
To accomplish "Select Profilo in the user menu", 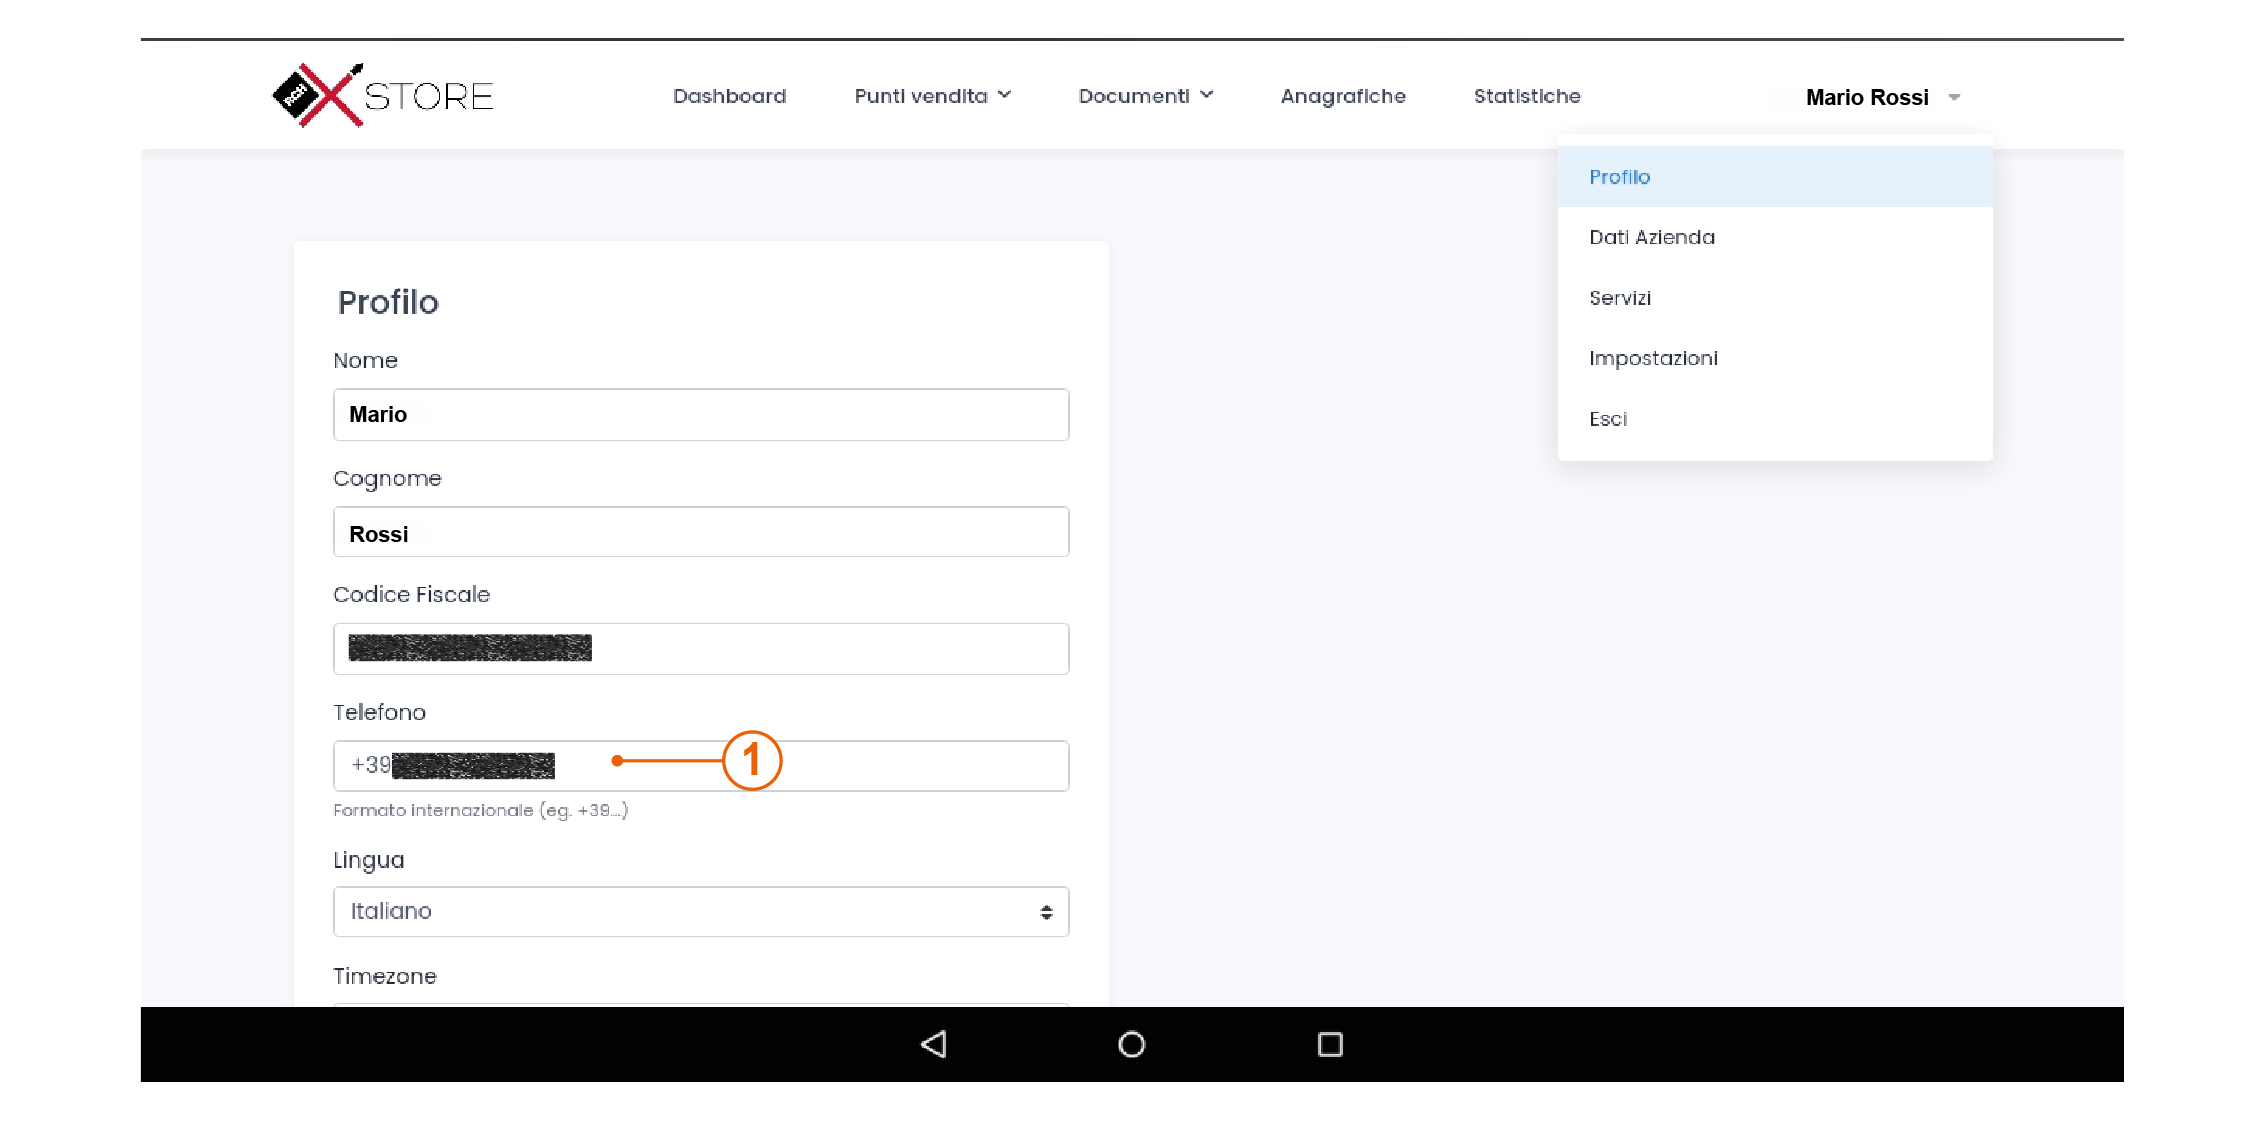I will point(1619,177).
